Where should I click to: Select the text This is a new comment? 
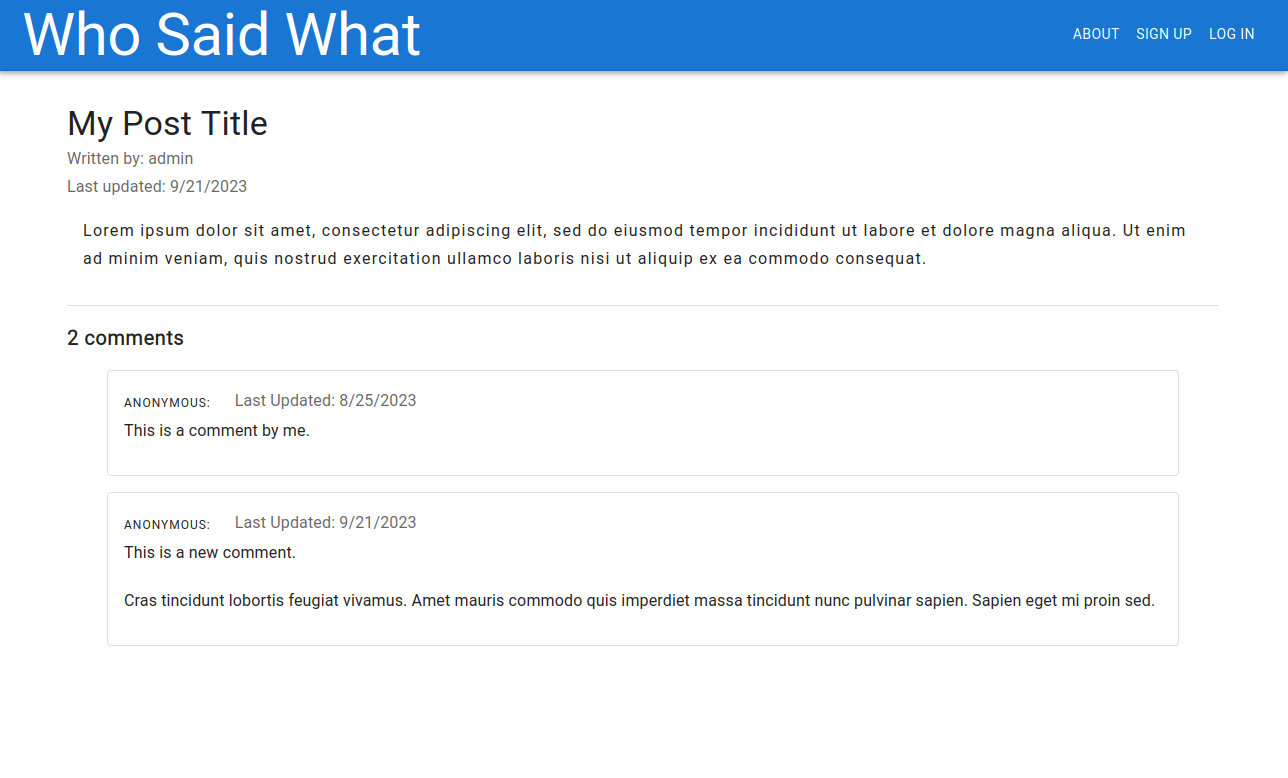coord(209,552)
